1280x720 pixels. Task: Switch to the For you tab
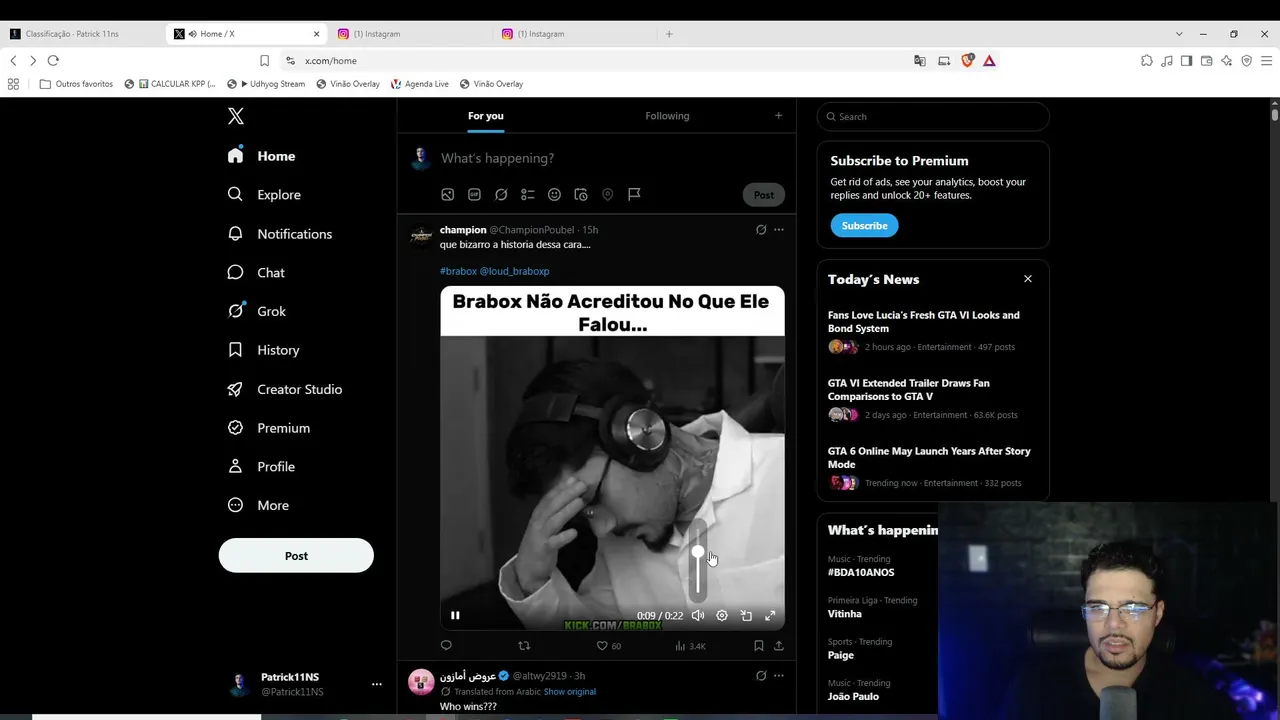pyautogui.click(x=486, y=116)
